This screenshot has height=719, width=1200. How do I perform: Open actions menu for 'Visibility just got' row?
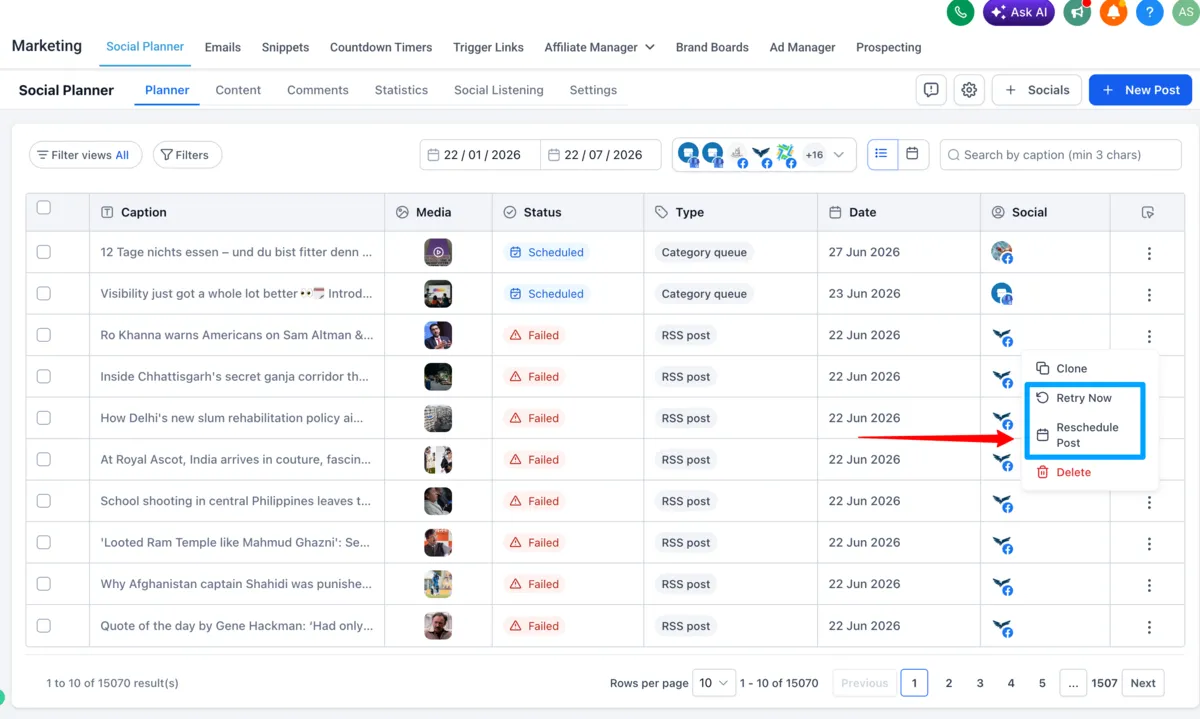[x=1149, y=295]
